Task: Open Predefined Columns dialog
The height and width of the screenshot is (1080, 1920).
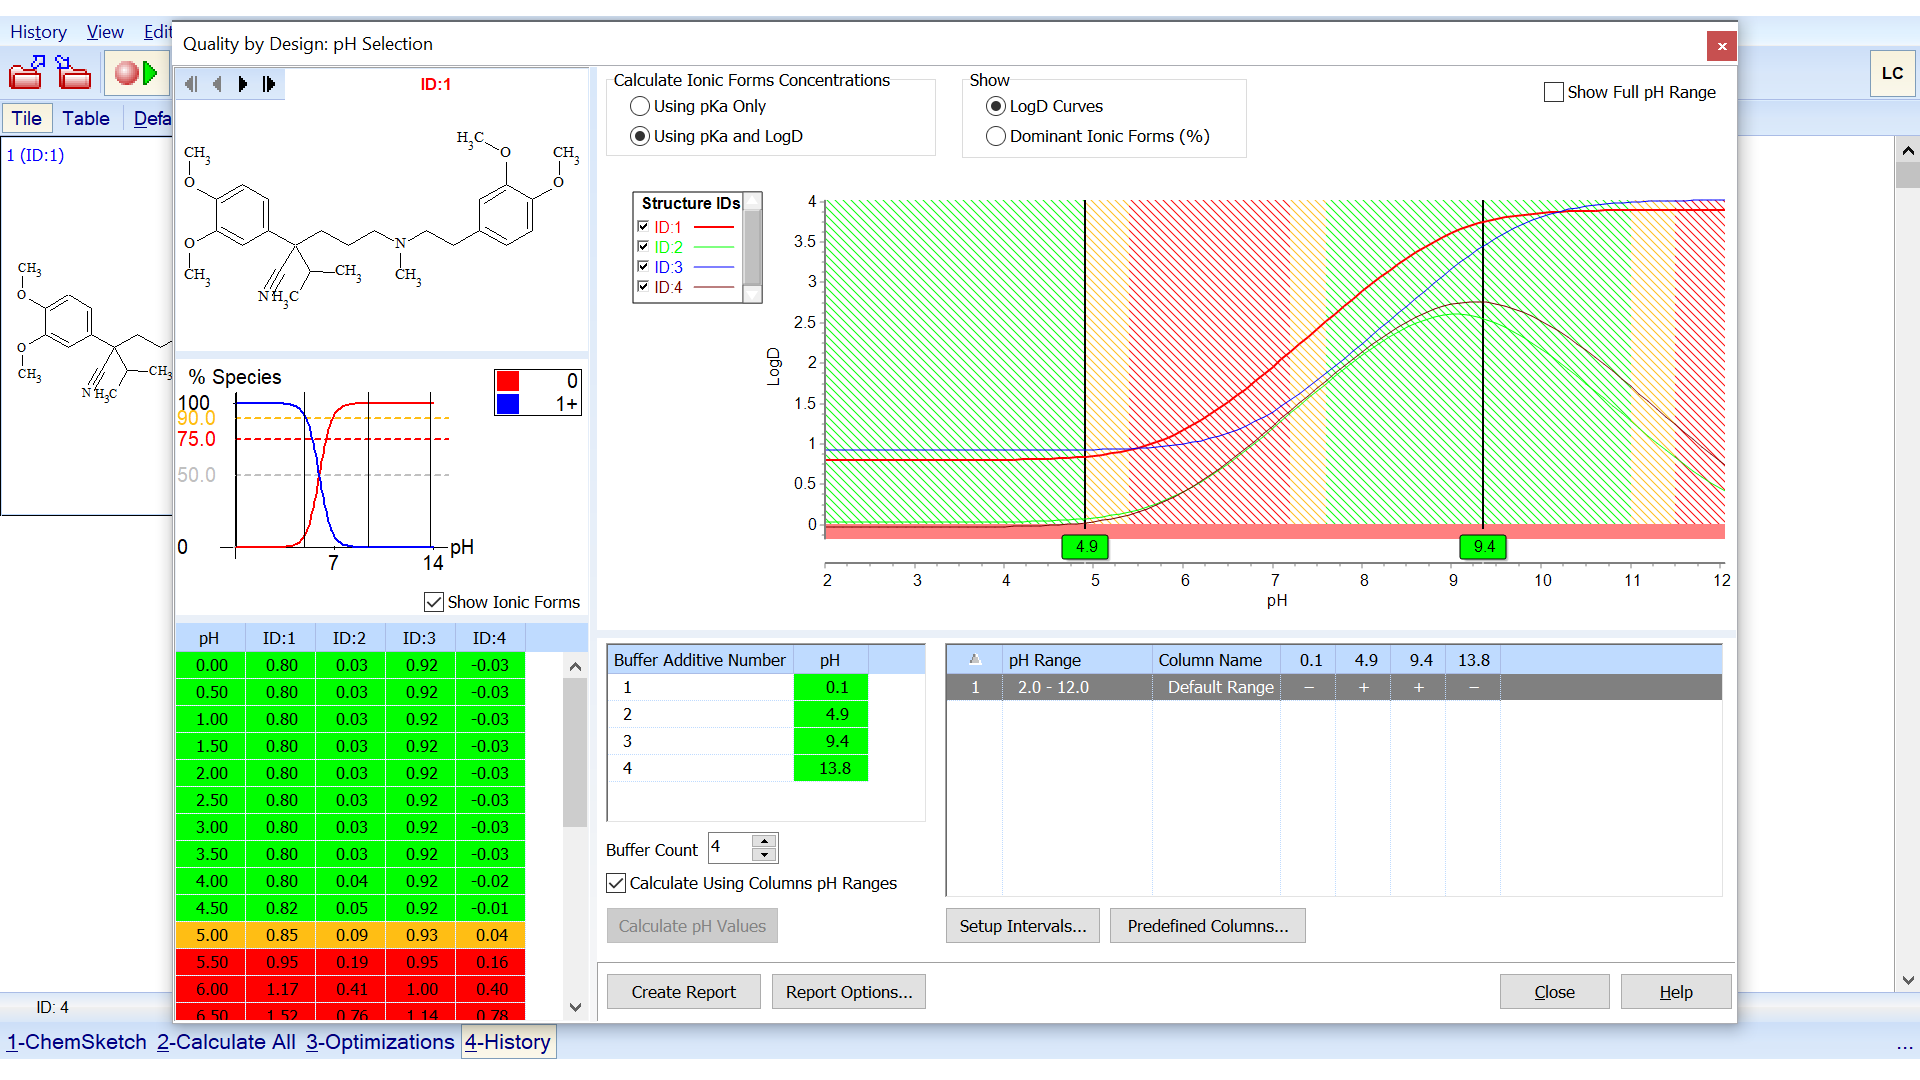Action: pyautogui.click(x=1207, y=926)
